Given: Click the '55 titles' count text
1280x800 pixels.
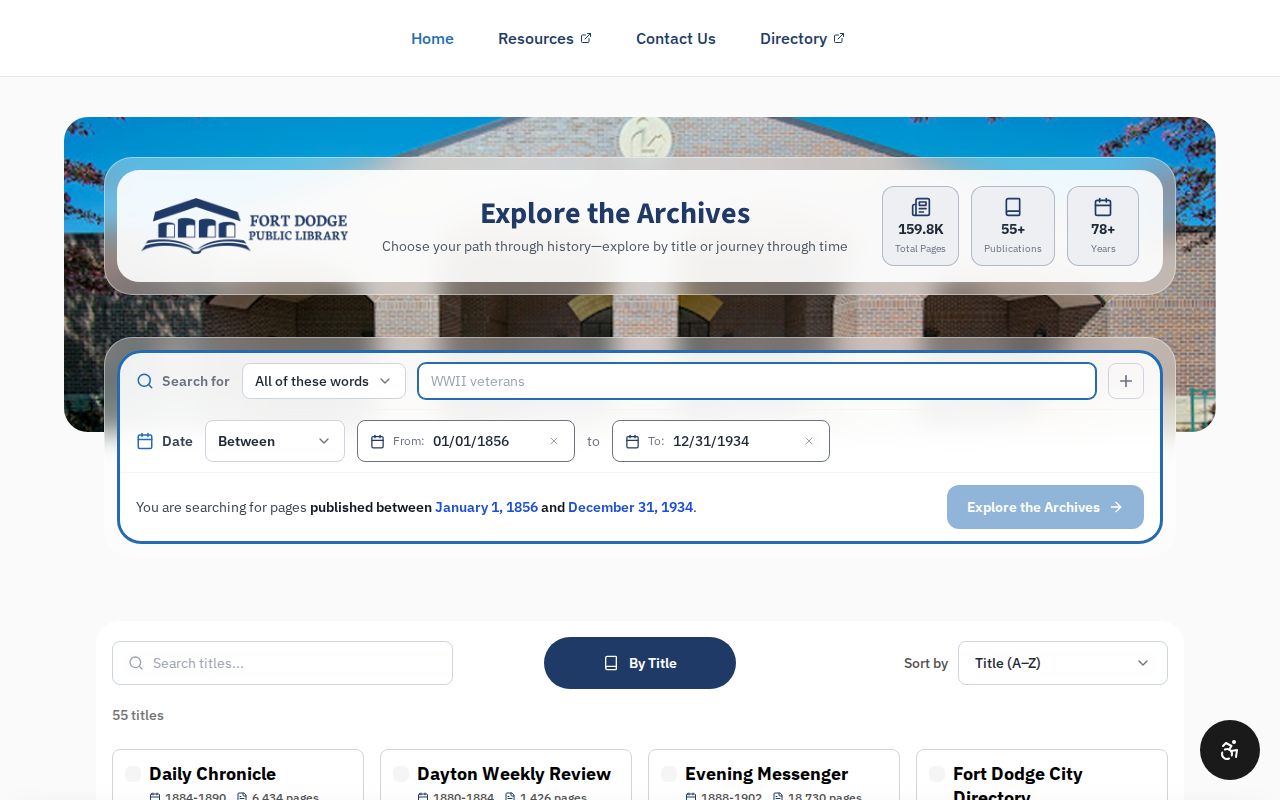Looking at the screenshot, I should [138, 715].
